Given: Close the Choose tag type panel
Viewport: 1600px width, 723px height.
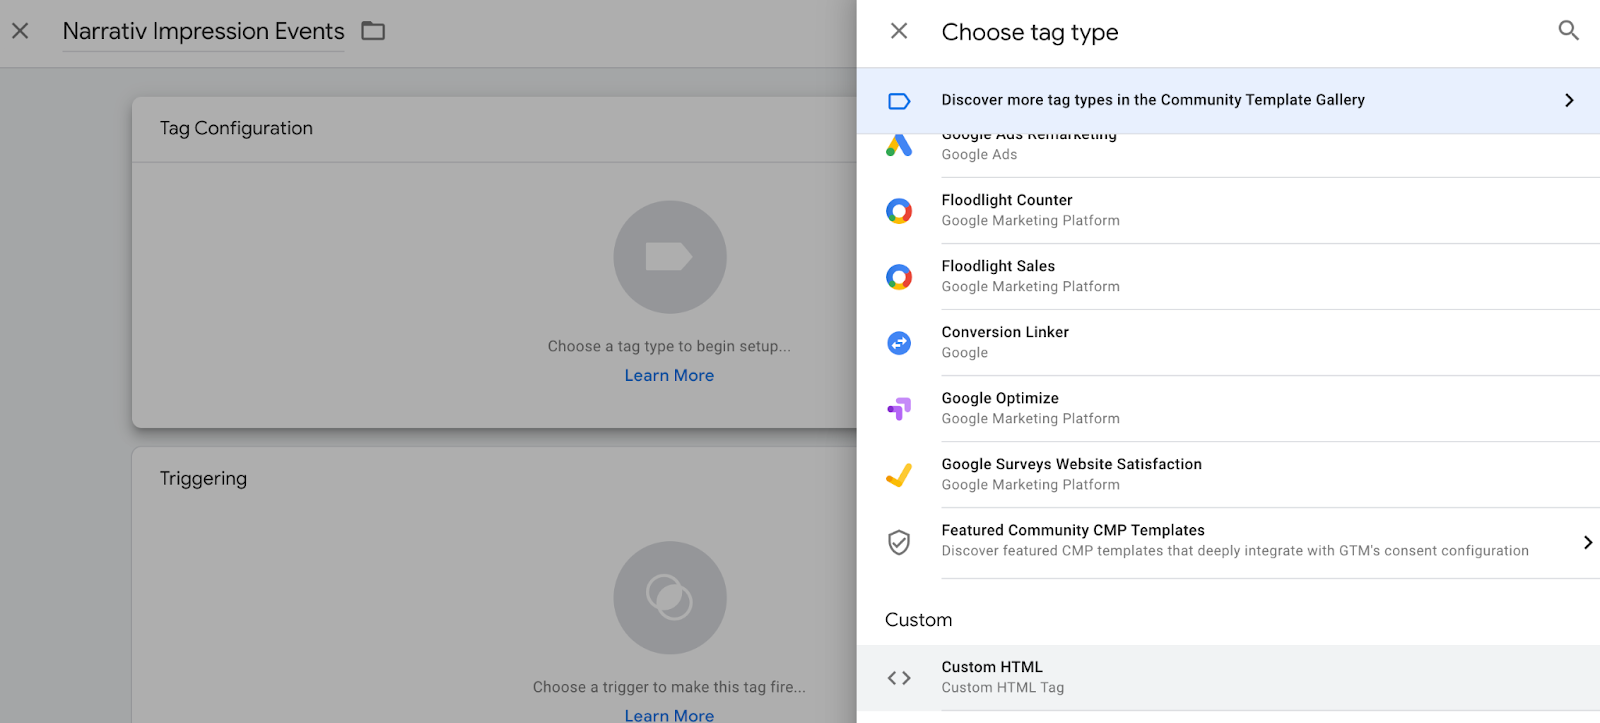Looking at the screenshot, I should pos(899,31).
